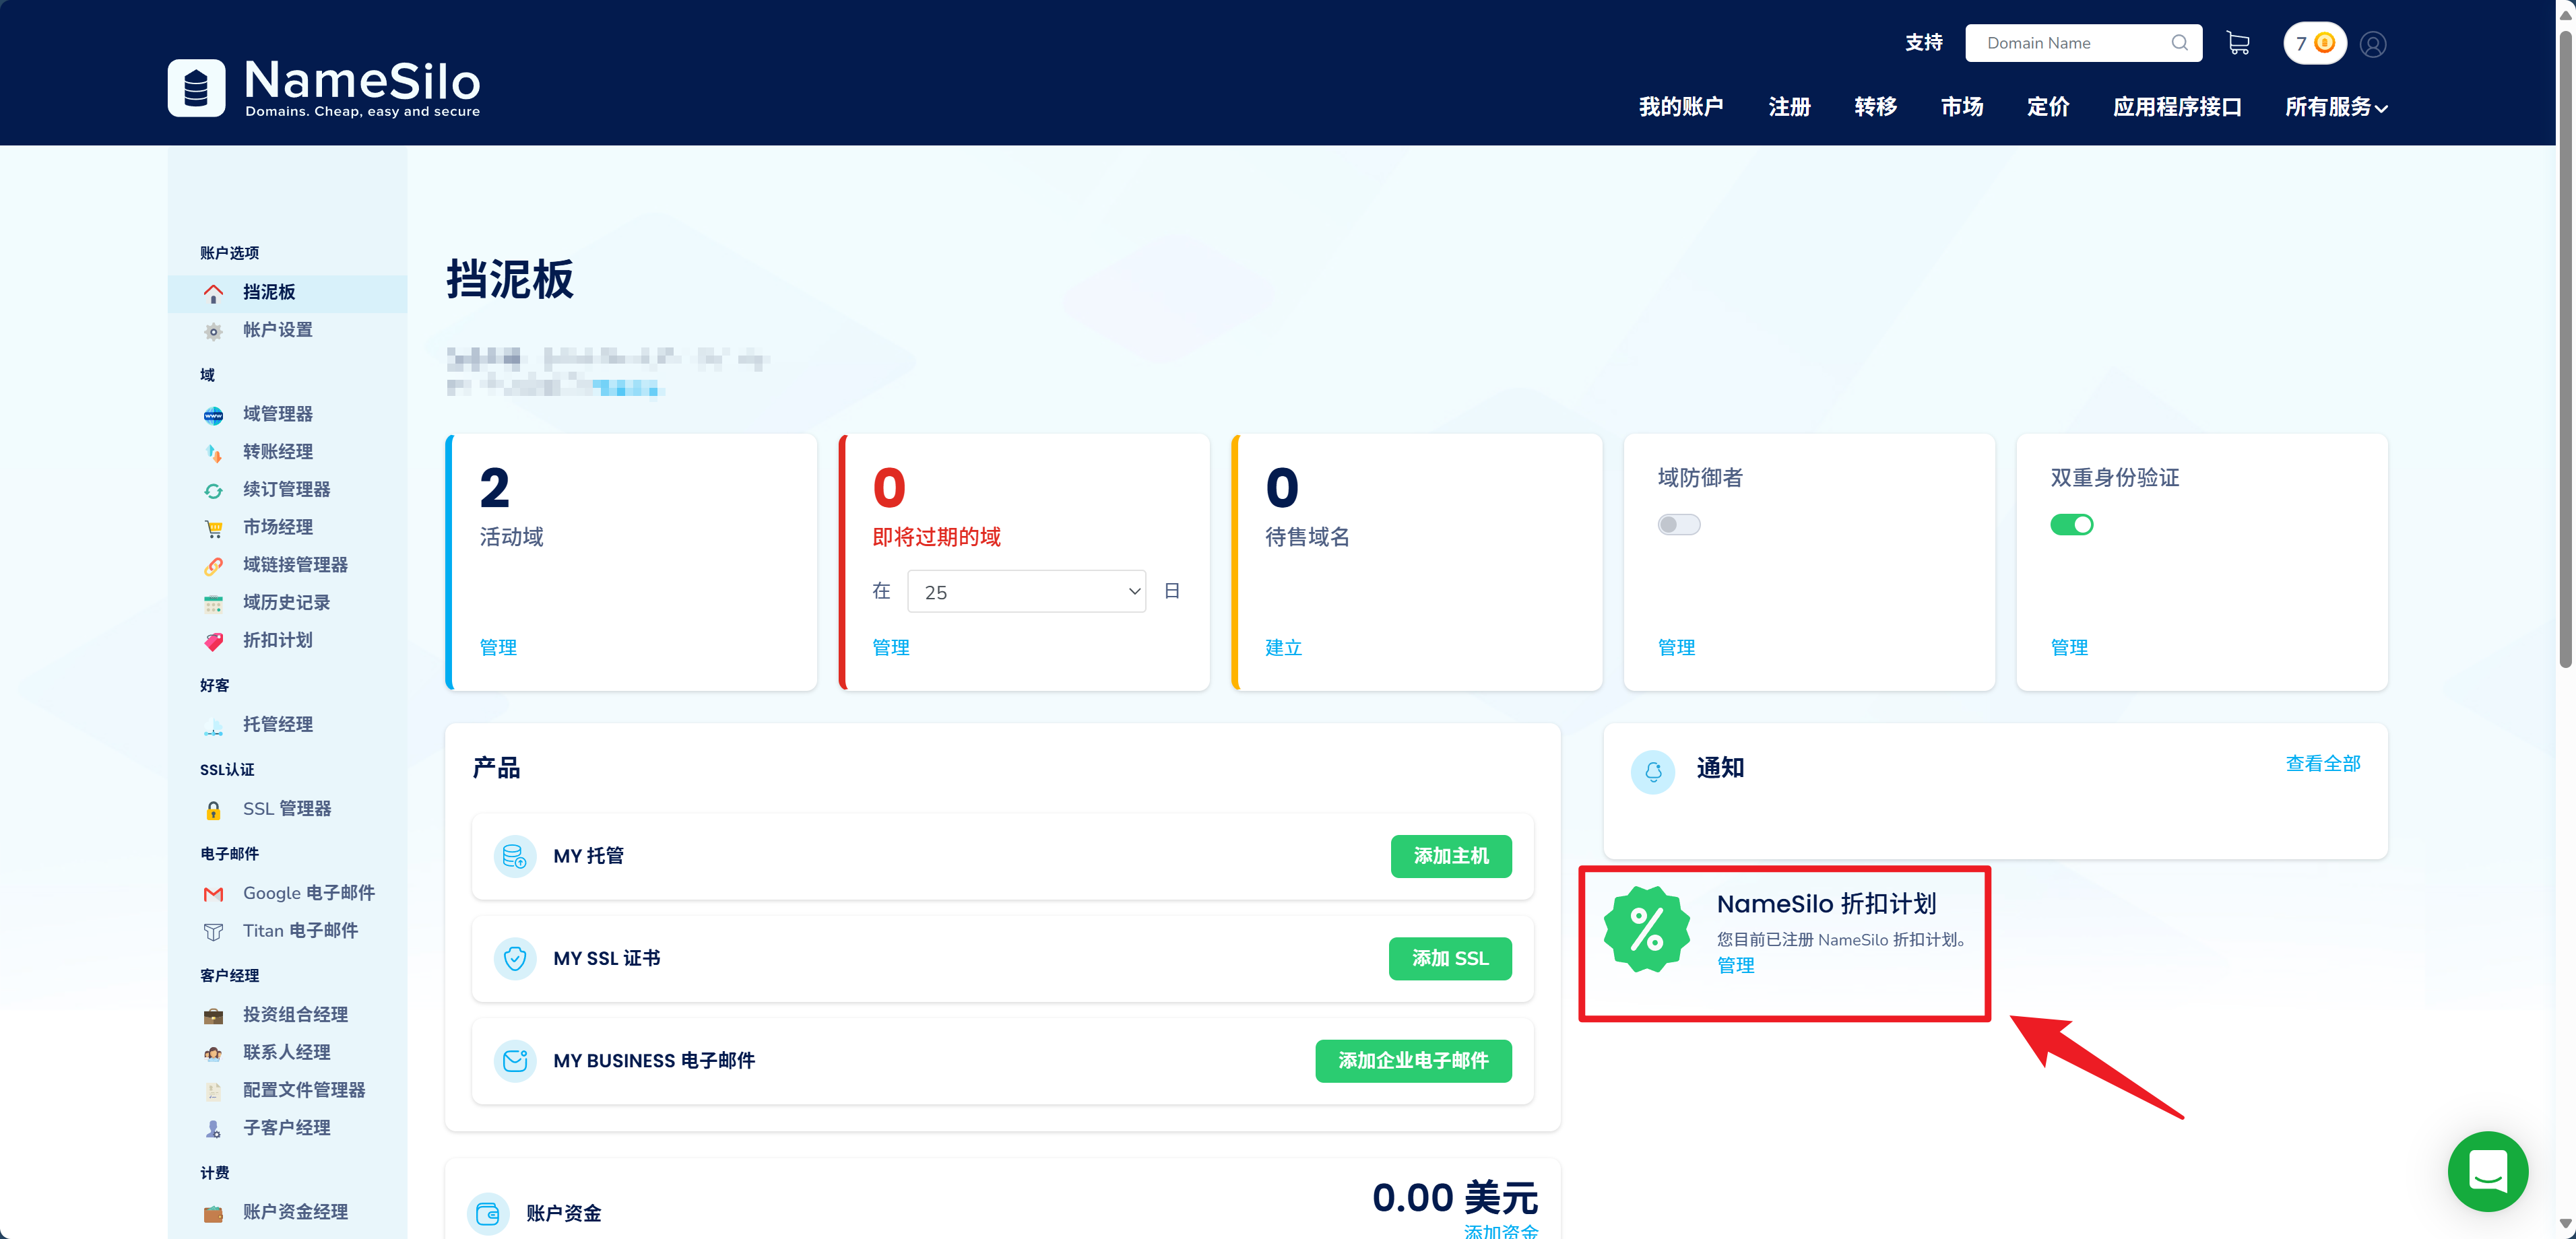Click 建立 under 待售域名
This screenshot has width=2576, height=1239.
click(x=1284, y=648)
